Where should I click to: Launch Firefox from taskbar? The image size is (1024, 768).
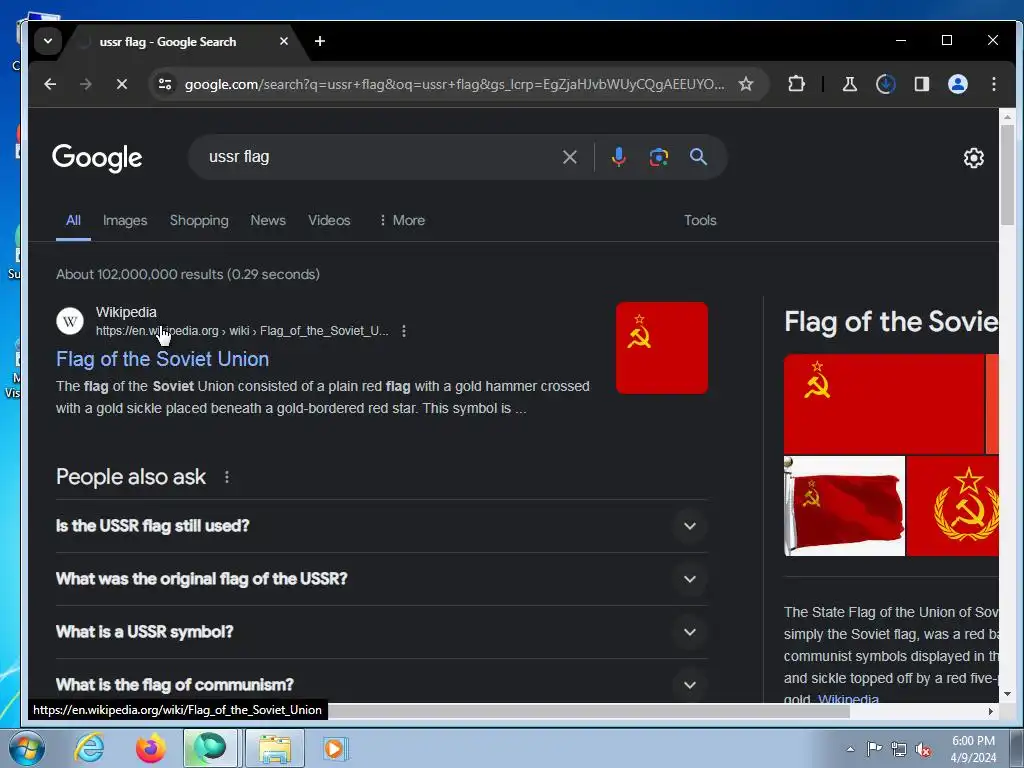tap(150, 748)
